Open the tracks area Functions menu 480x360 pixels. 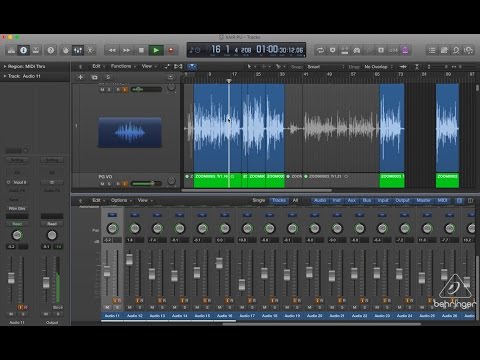coord(123,66)
